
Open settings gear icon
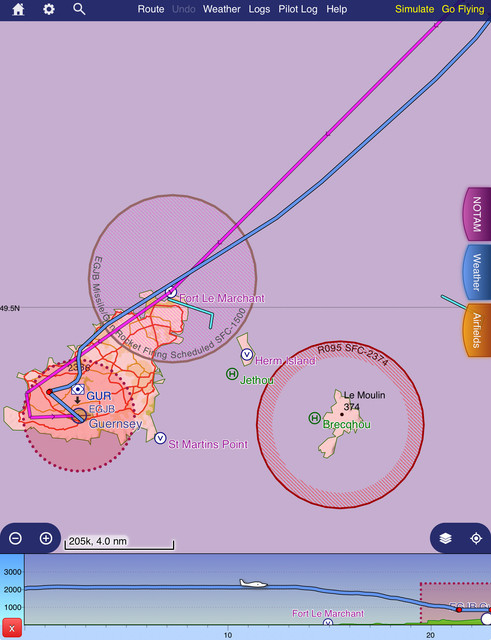pyautogui.click(x=49, y=9)
